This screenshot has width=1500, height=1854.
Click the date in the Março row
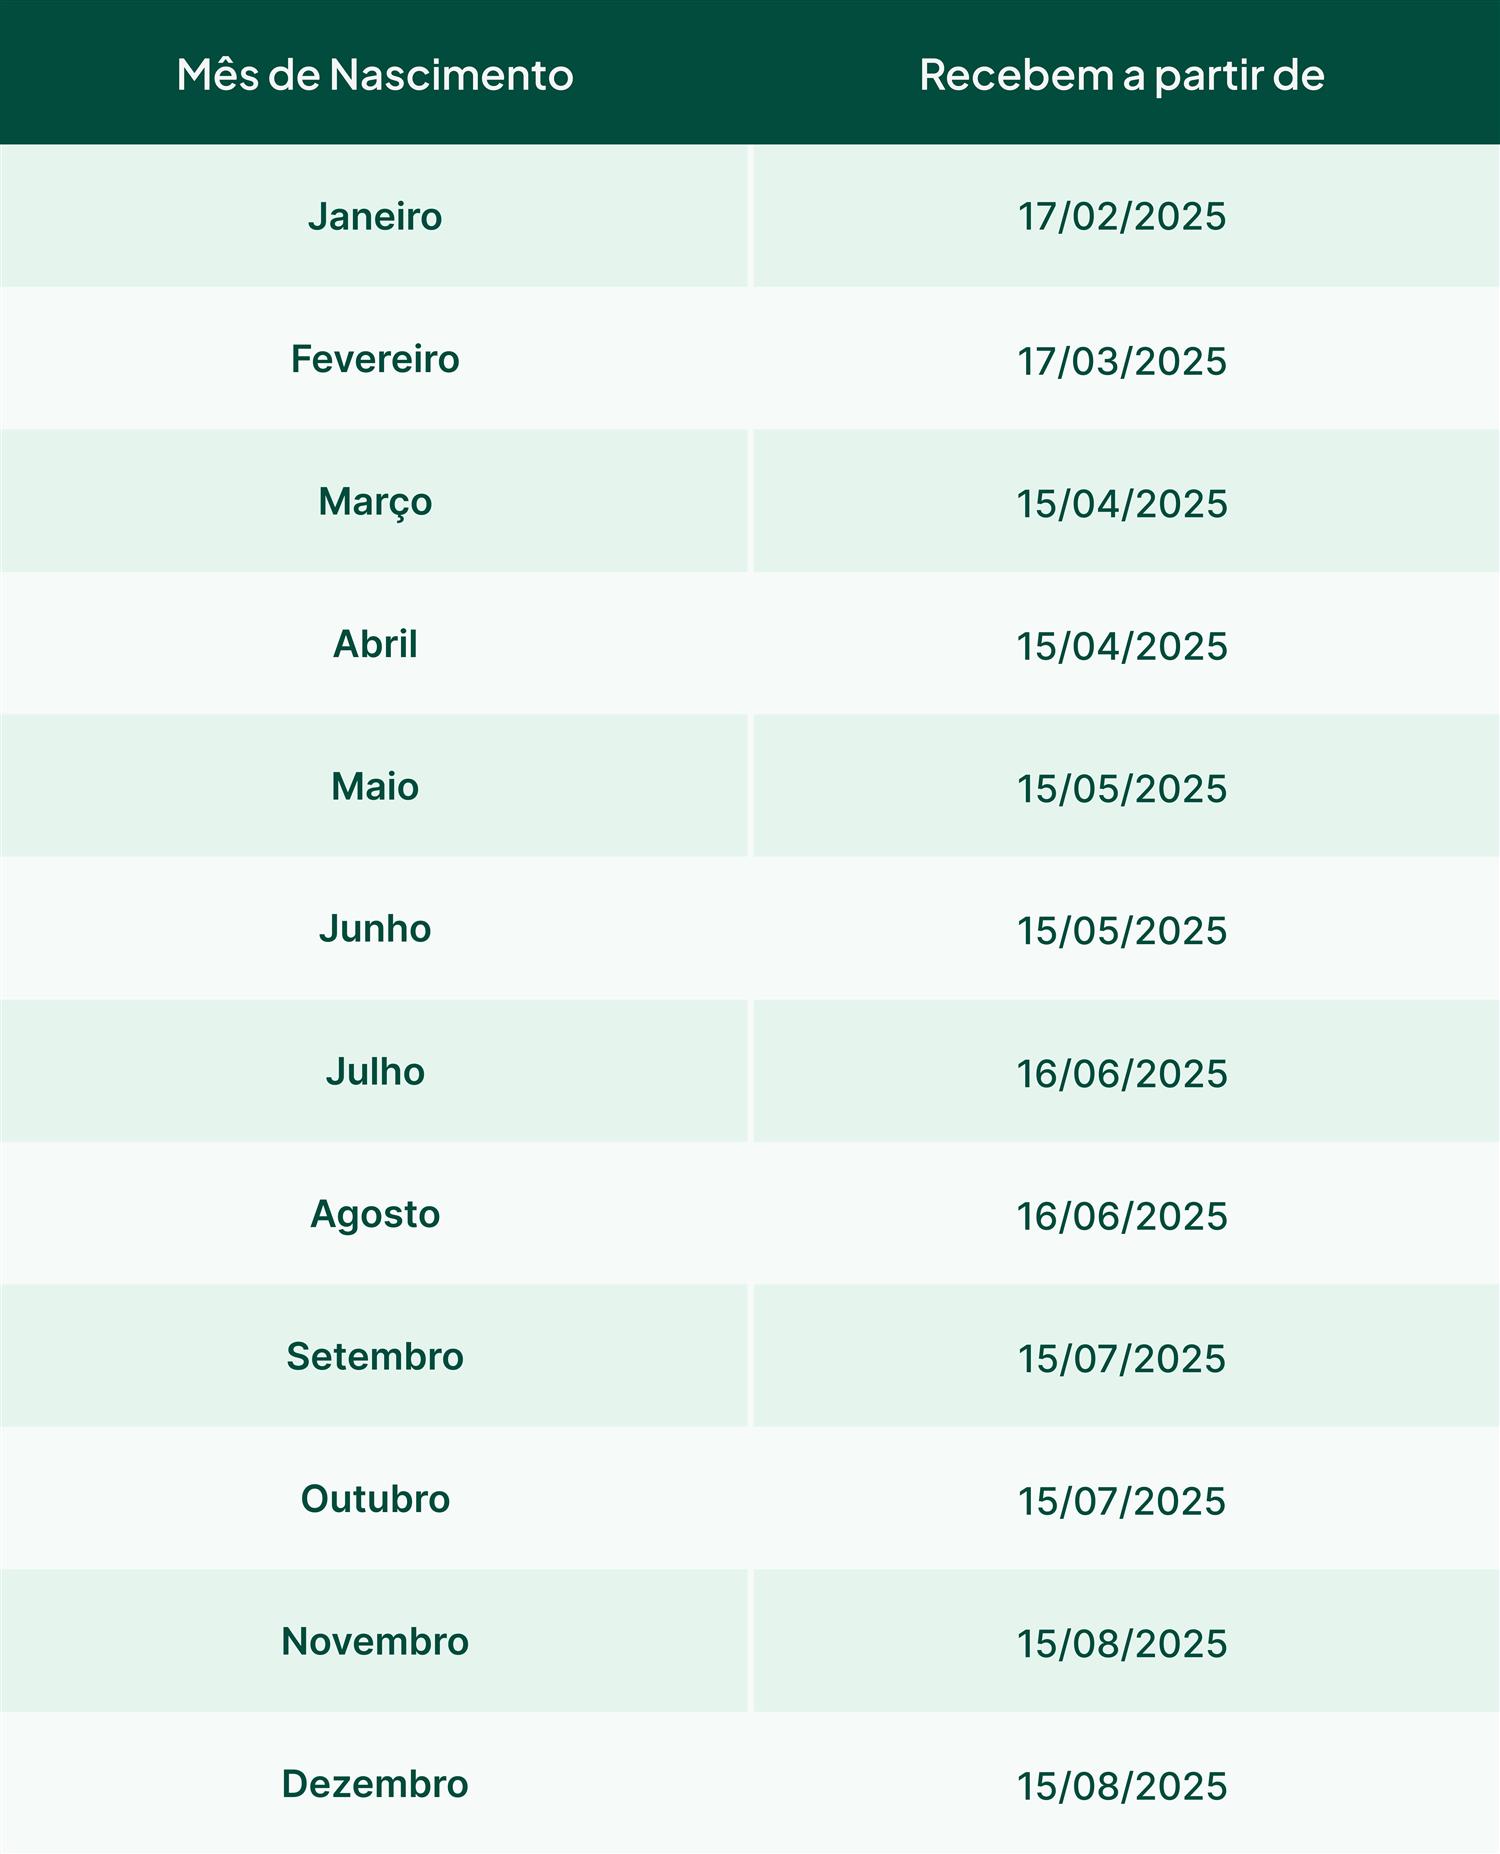(x=1121, y=504)
